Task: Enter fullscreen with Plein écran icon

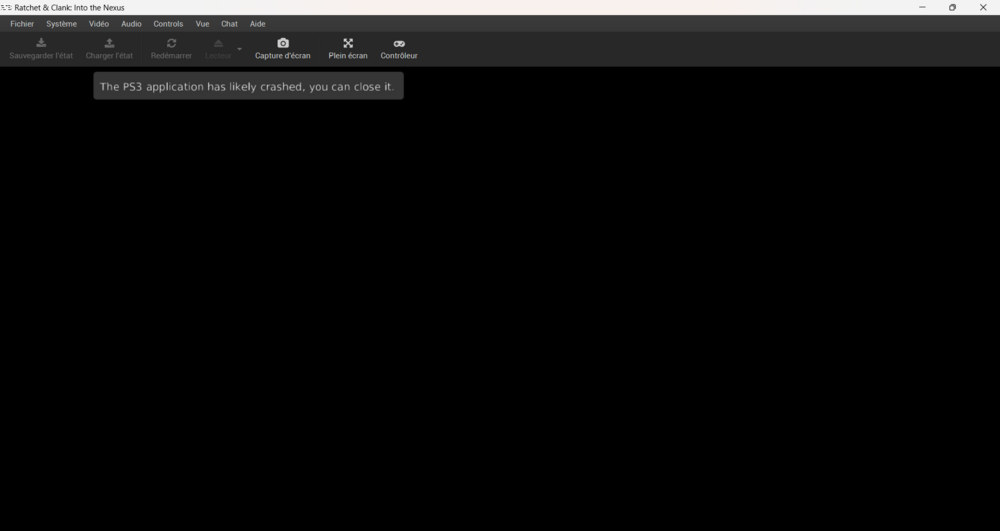Action: tap(348, 43)
